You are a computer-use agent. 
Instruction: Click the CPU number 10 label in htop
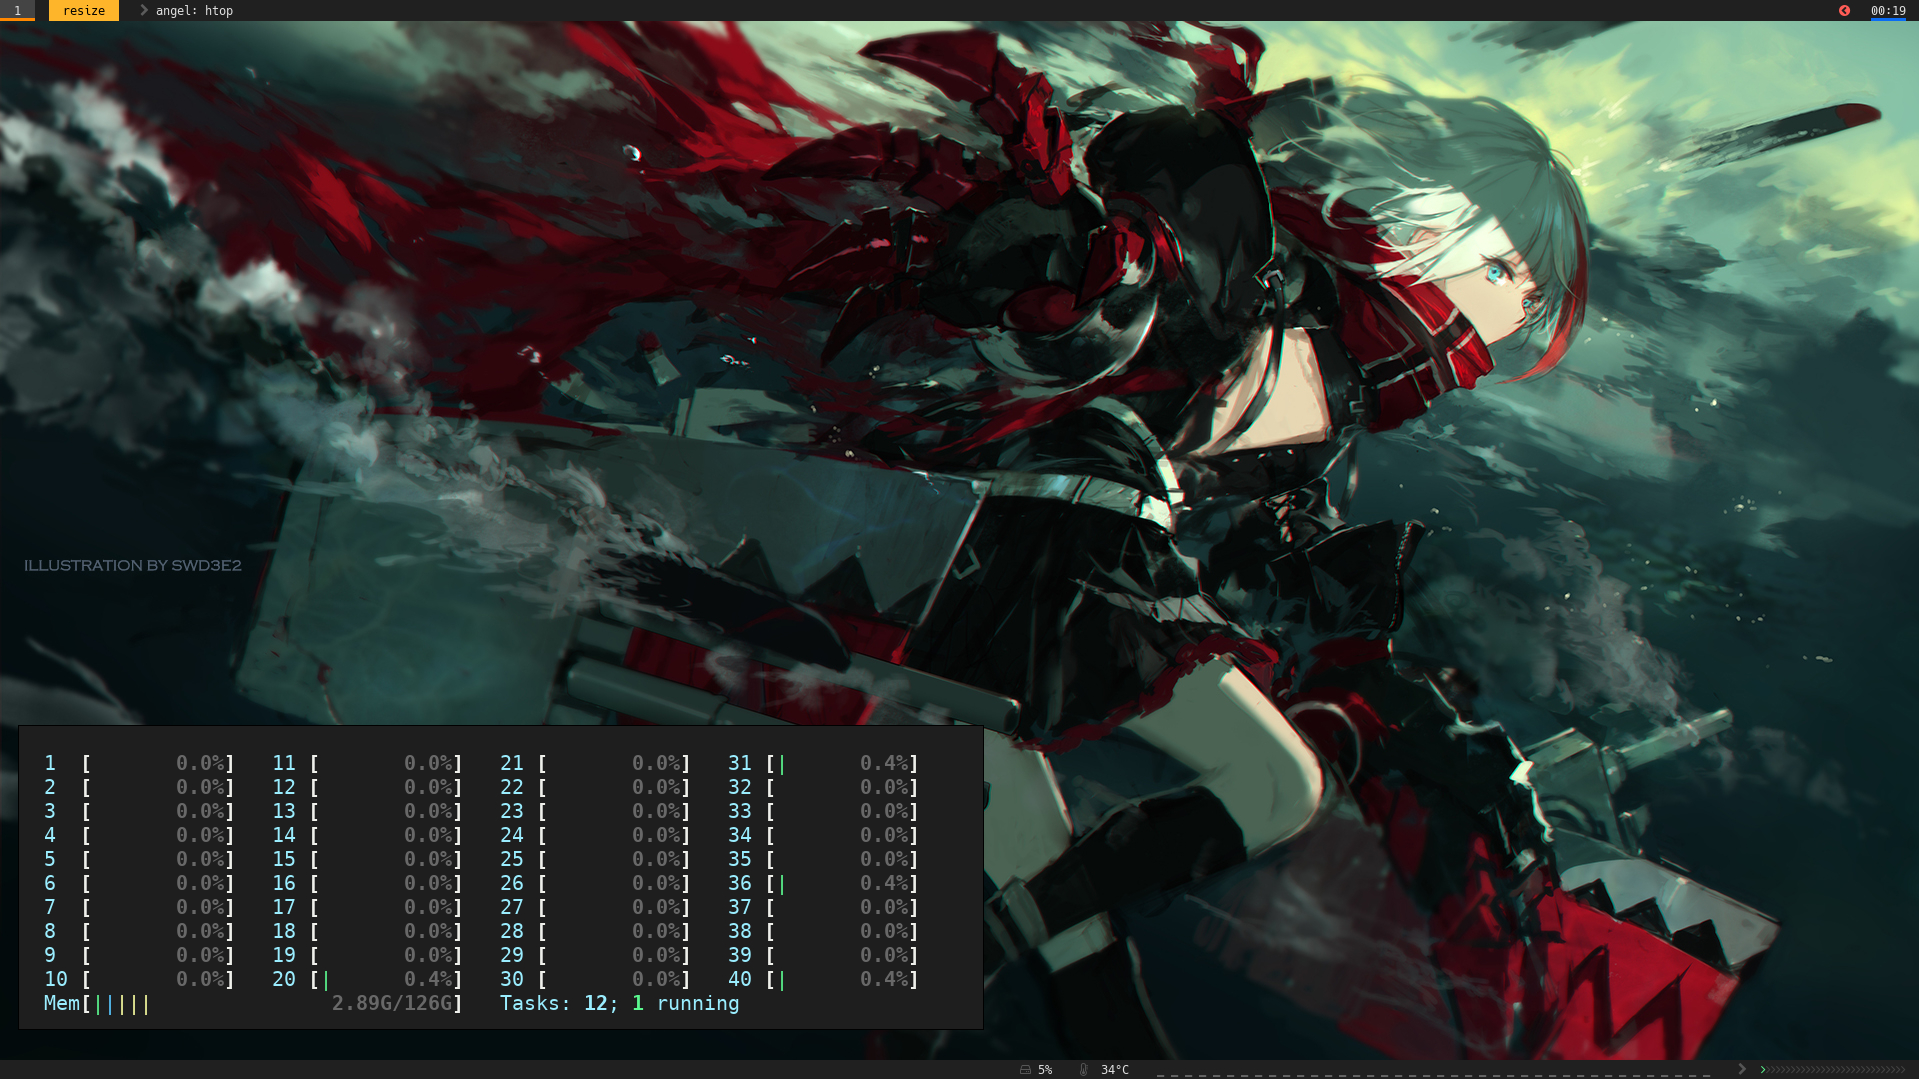(56, 980)
